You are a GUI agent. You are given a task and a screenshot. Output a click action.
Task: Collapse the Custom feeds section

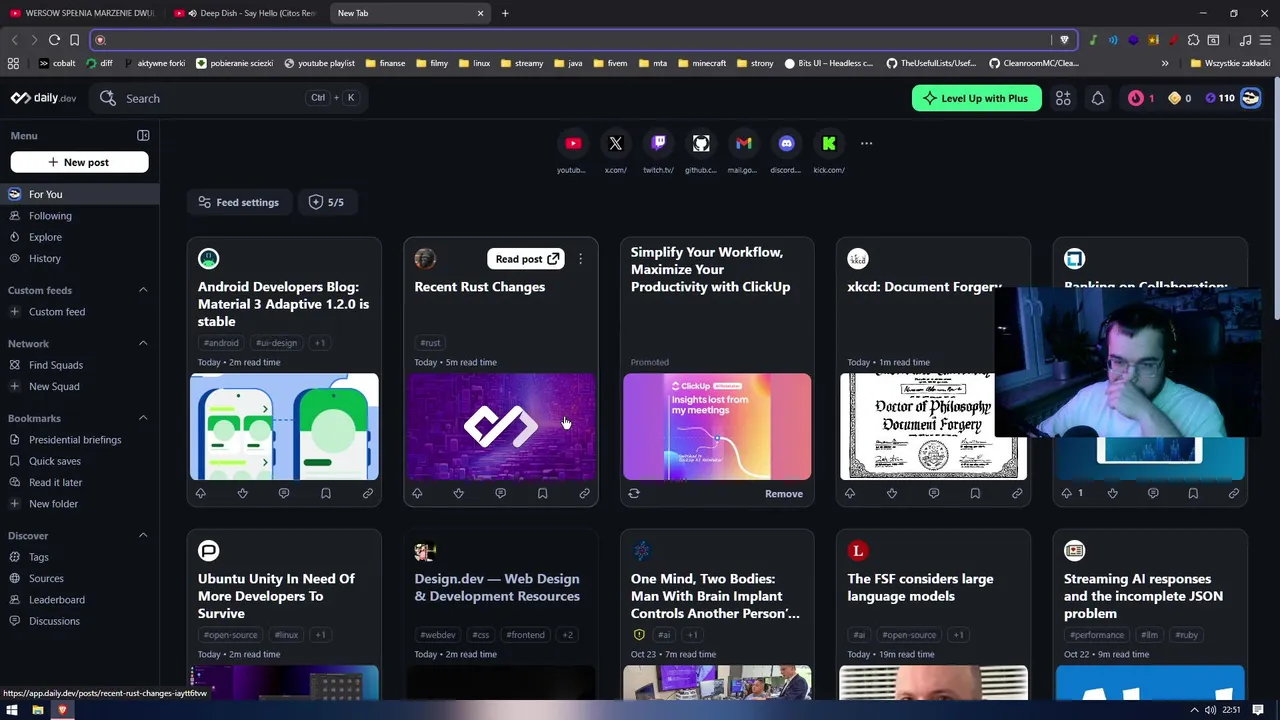(x=143, y=290)
